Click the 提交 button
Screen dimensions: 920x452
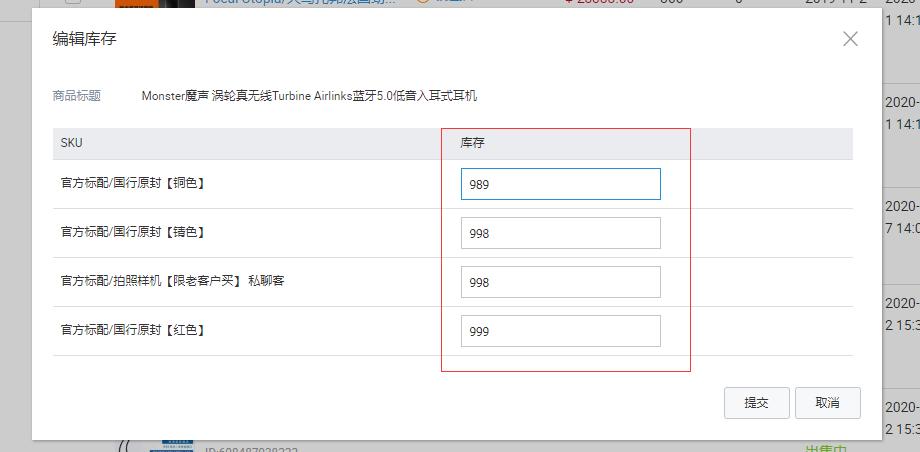tap(756, 403)
